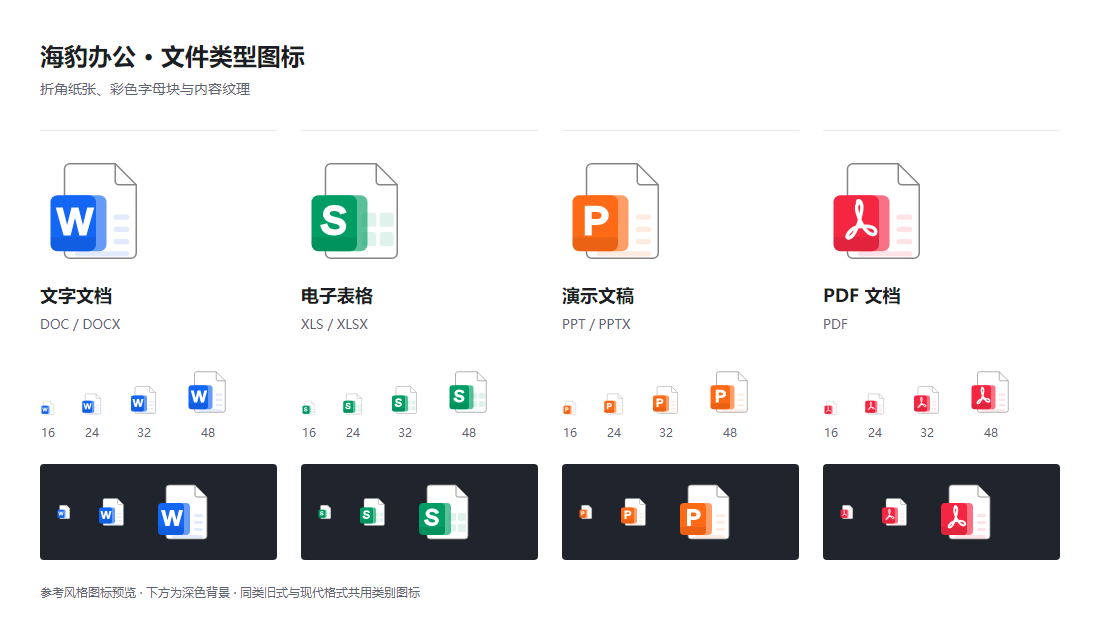
Task: Click the largest presentation icon on dark background
Action: (x=704, y=512)
